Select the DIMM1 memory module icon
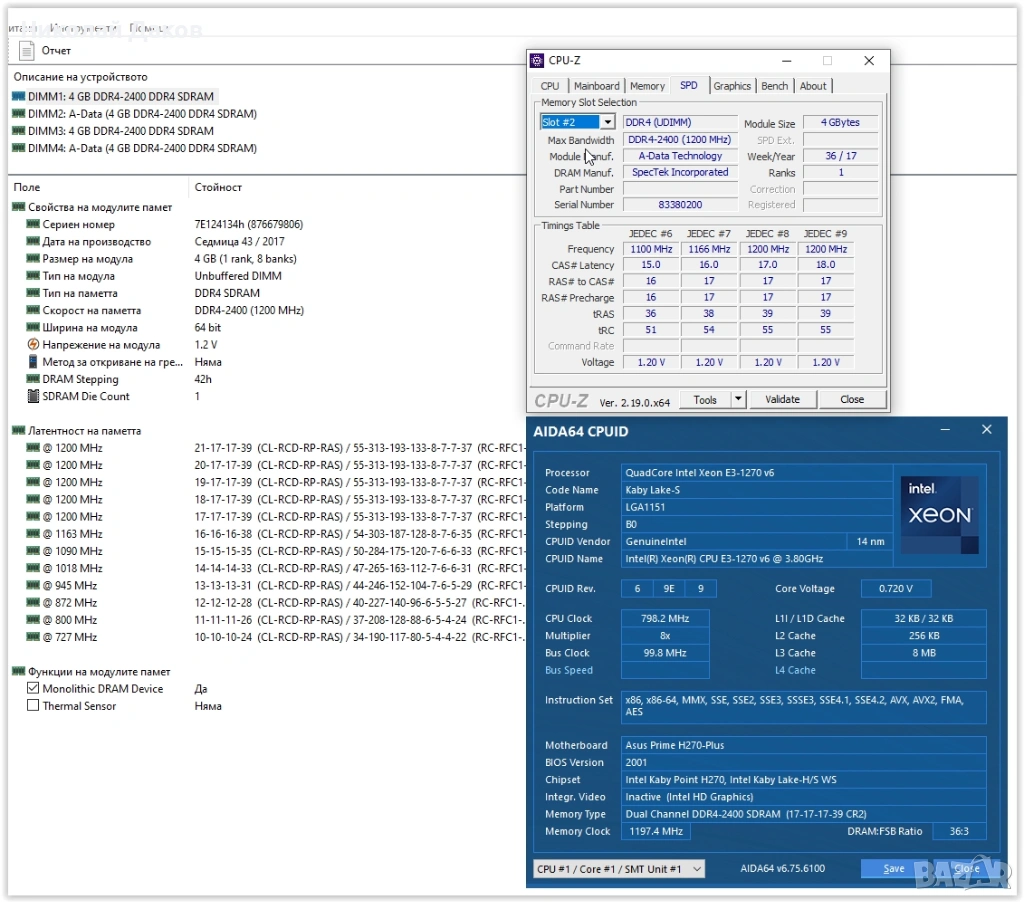Viewport: 1024px width, 902px height. point(18,97)
